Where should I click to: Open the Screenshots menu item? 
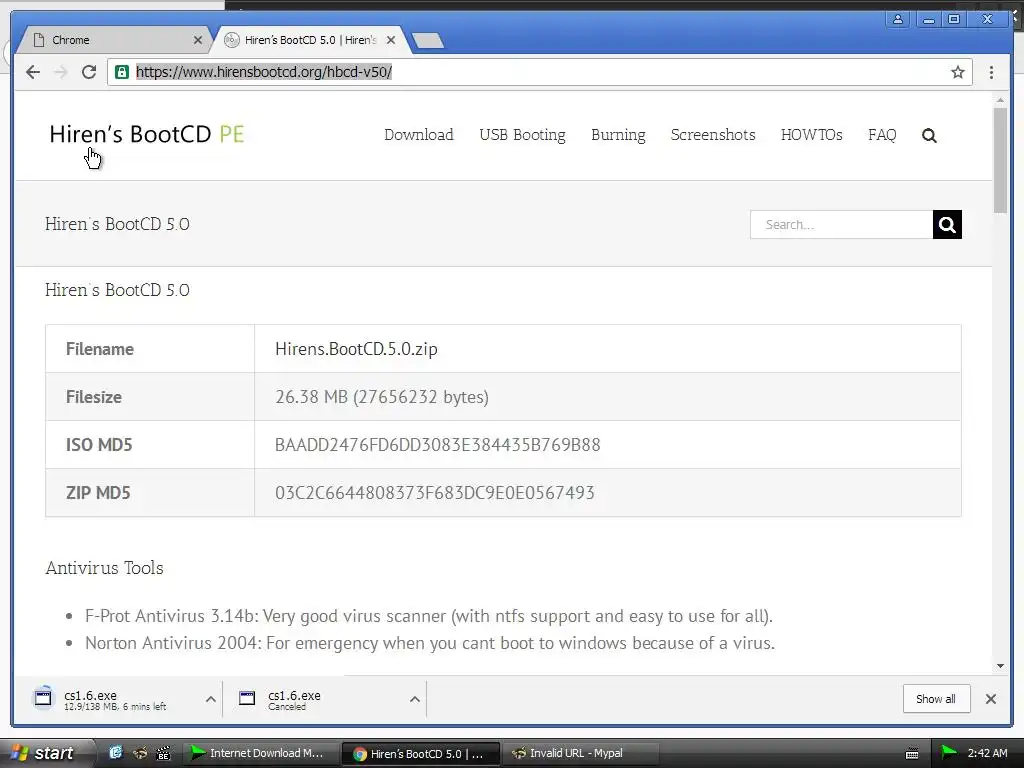click(x=713, y=135)
